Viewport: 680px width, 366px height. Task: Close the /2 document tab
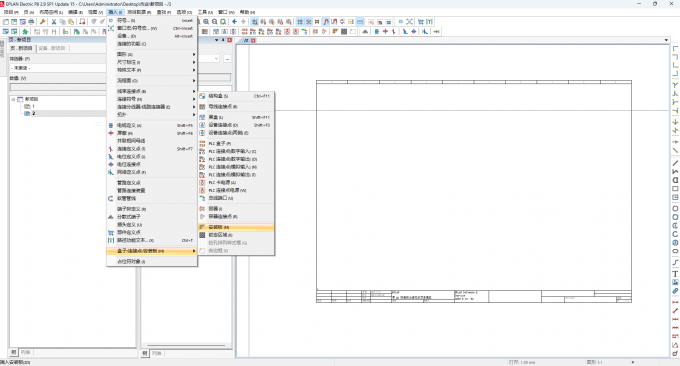pos(253,40)
